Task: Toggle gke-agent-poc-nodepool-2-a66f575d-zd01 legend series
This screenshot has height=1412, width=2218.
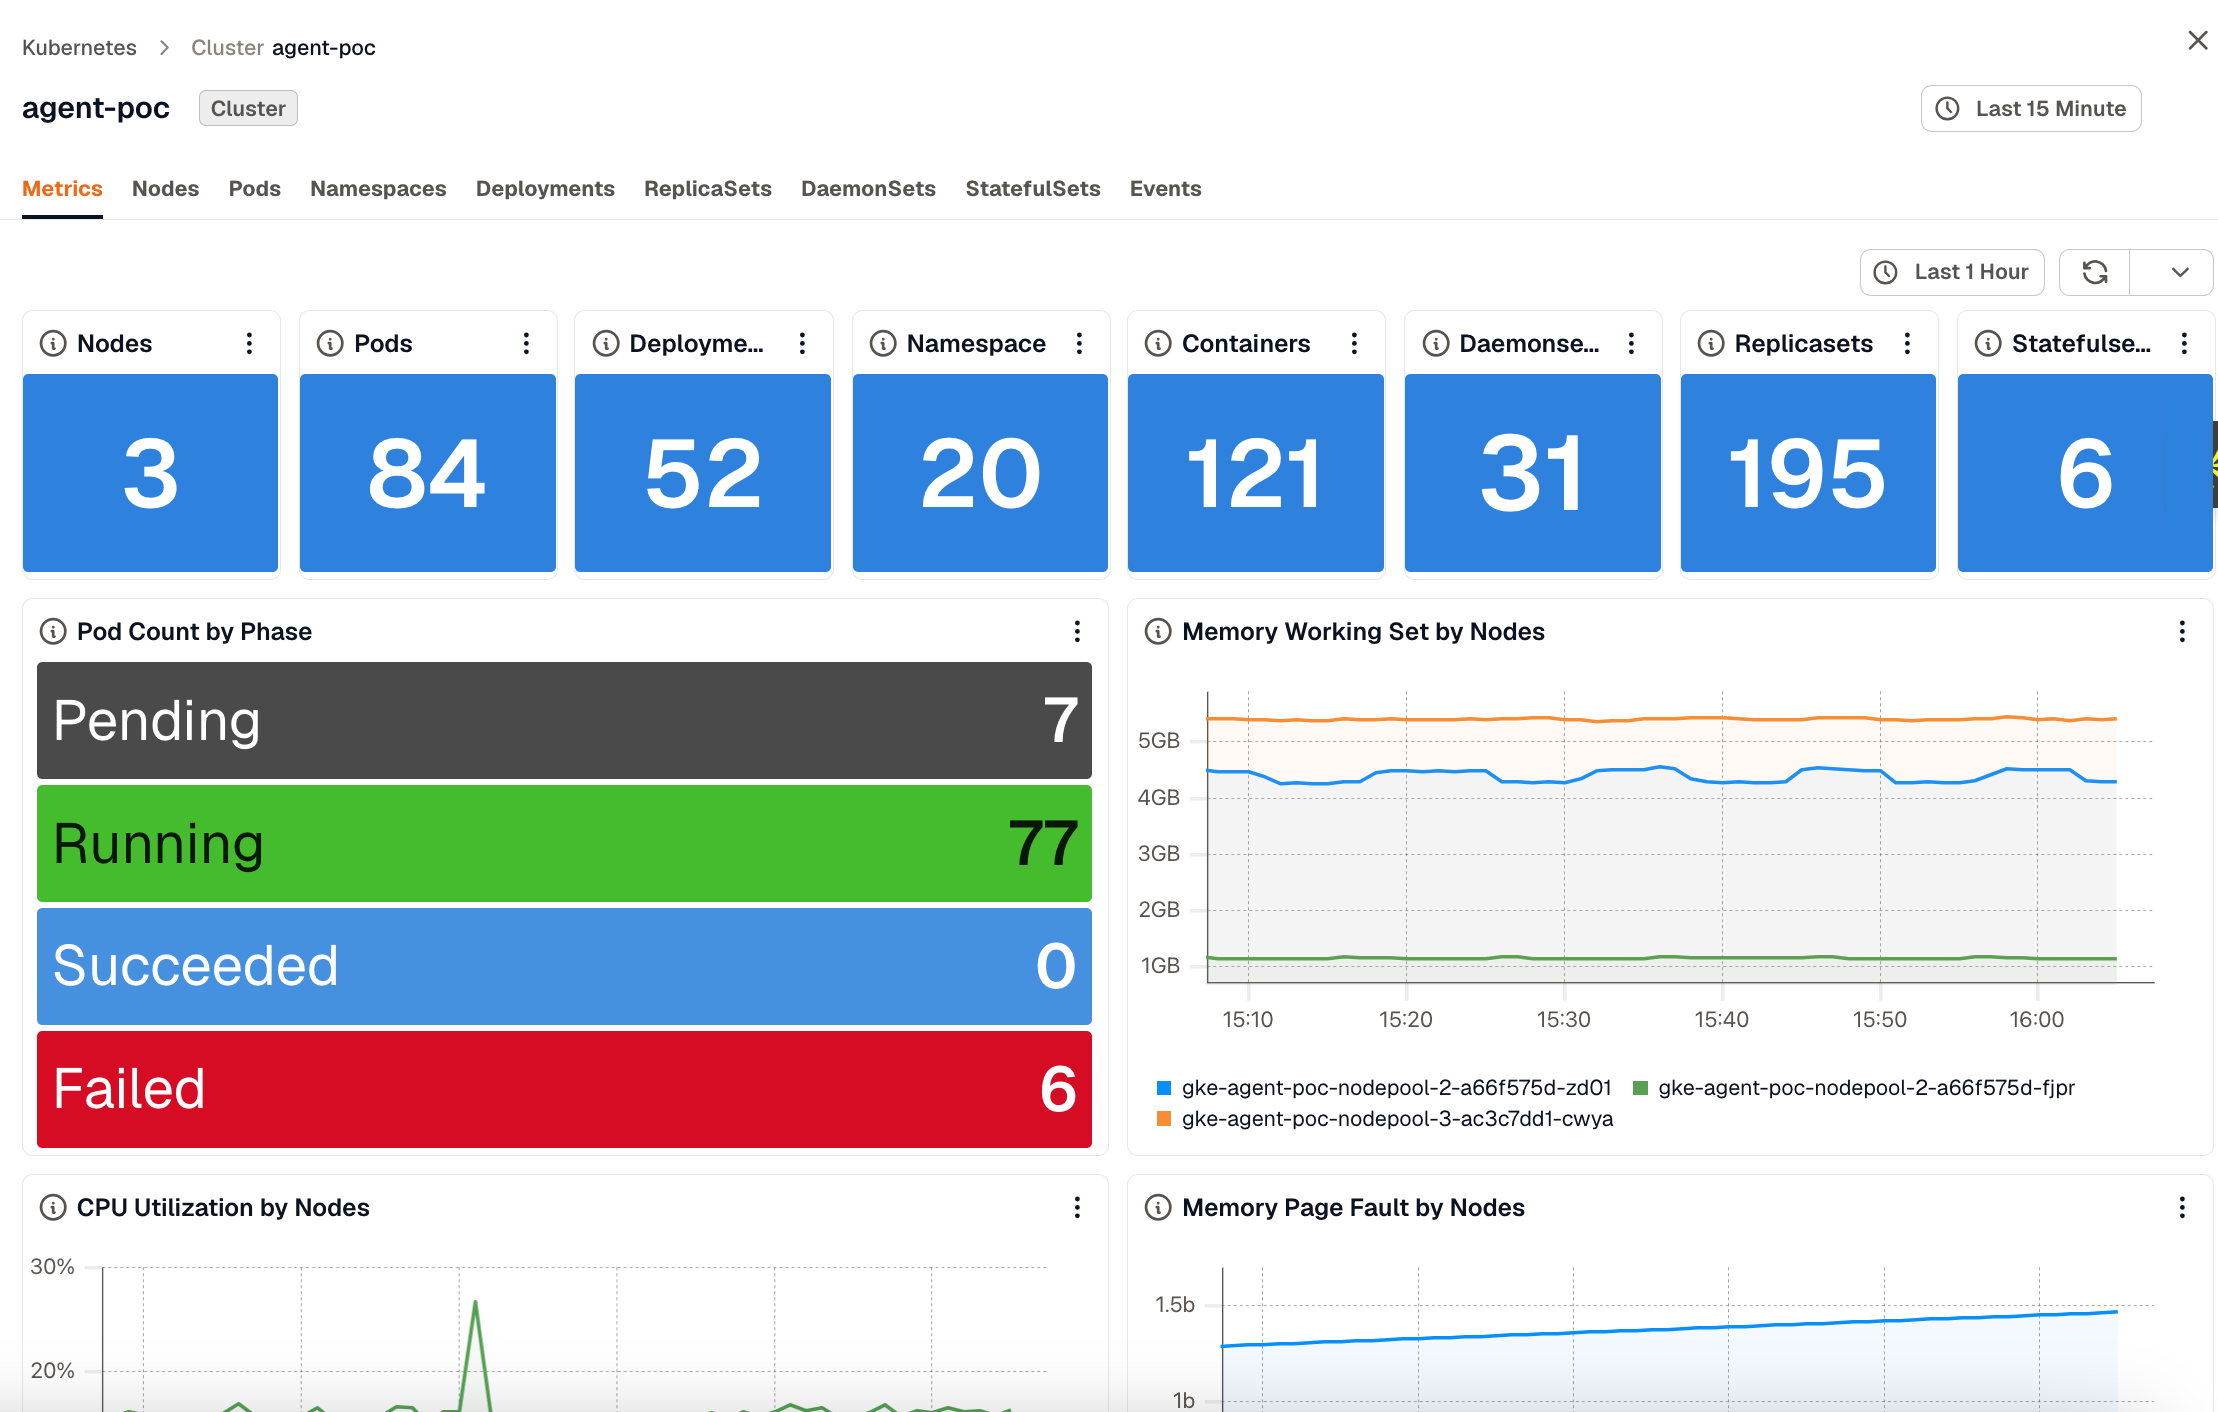Action: 1384,1087
